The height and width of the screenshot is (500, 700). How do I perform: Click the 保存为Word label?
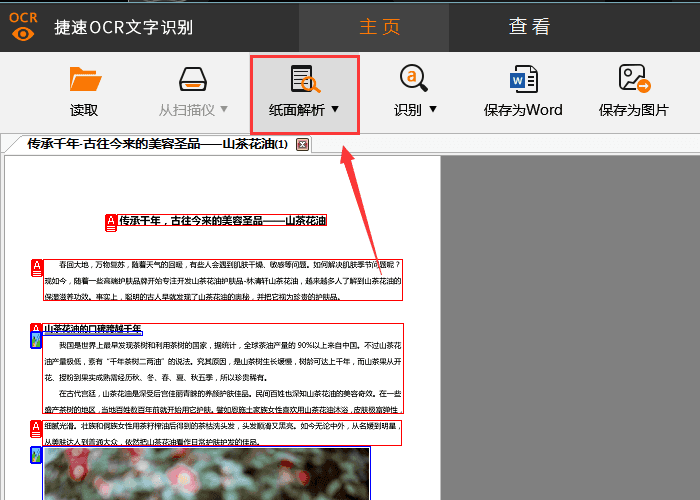pos(523,110)
